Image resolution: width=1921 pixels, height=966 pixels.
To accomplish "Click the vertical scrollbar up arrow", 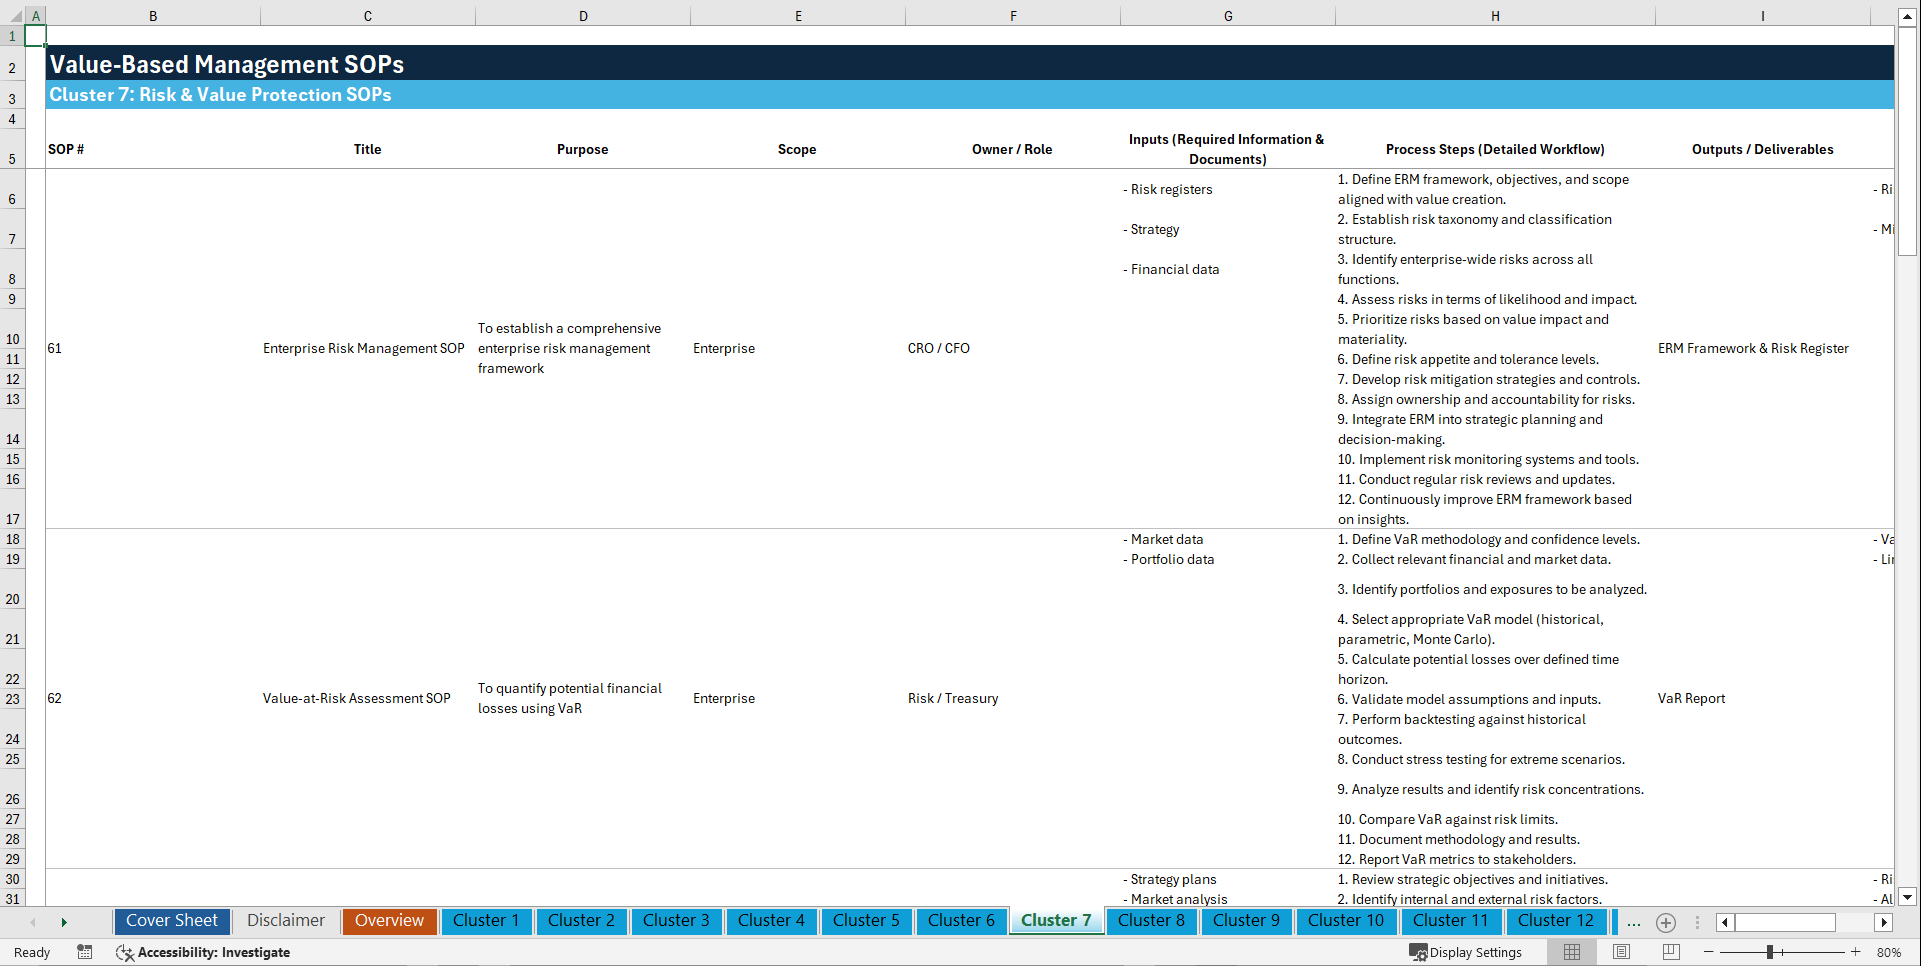I will point(1909,16).
